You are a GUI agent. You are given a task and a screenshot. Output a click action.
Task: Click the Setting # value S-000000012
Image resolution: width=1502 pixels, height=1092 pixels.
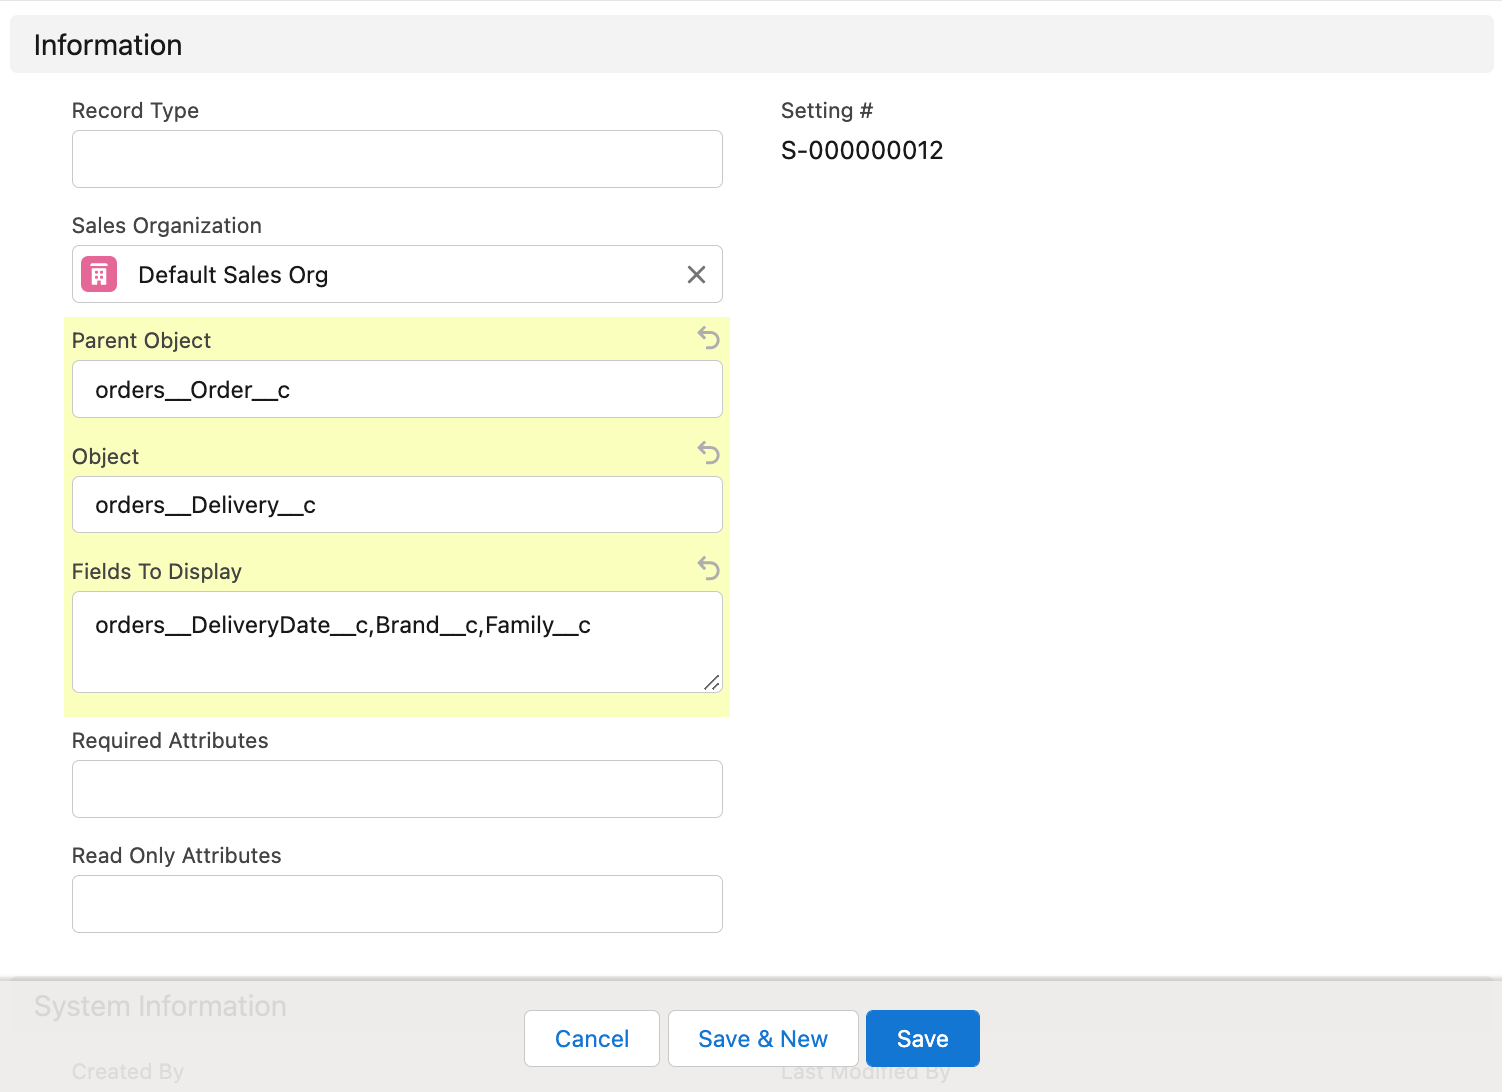point(862,150)
